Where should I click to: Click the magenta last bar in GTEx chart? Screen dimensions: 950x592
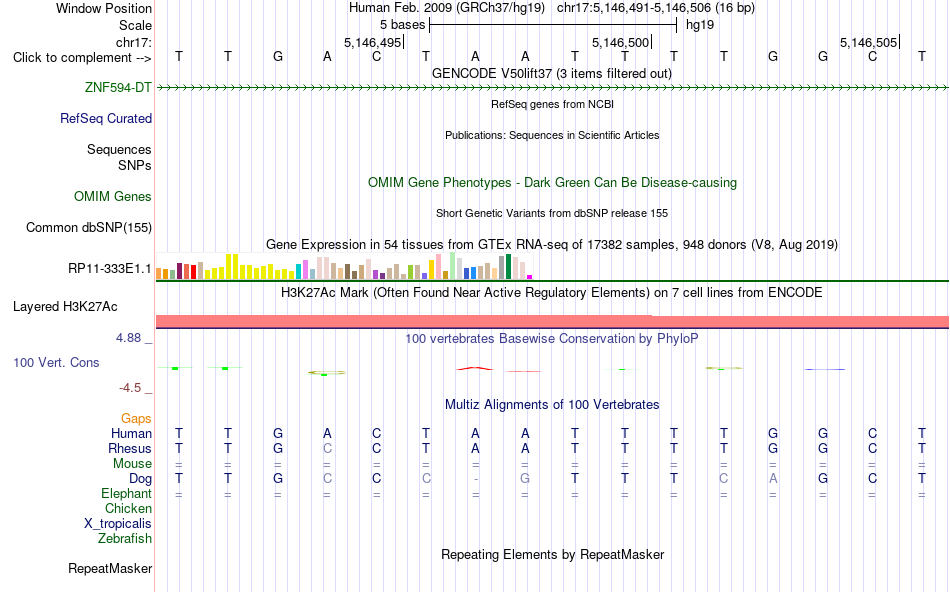click(x=530, y=277)
